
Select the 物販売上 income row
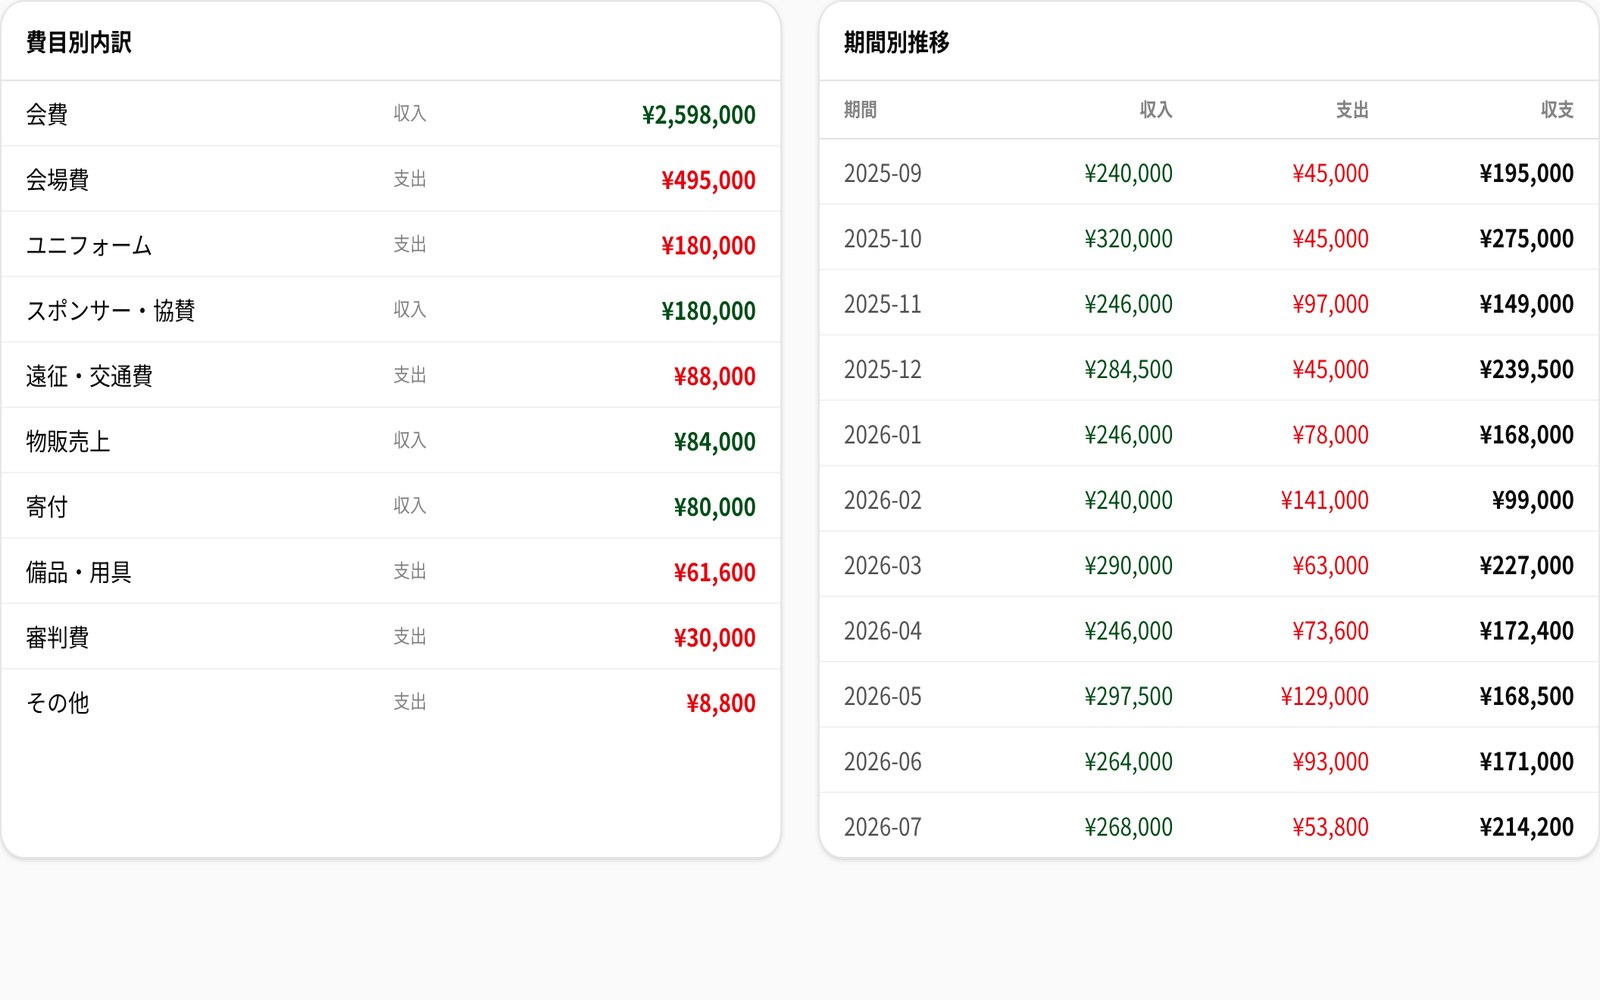[x=391, y=441]
